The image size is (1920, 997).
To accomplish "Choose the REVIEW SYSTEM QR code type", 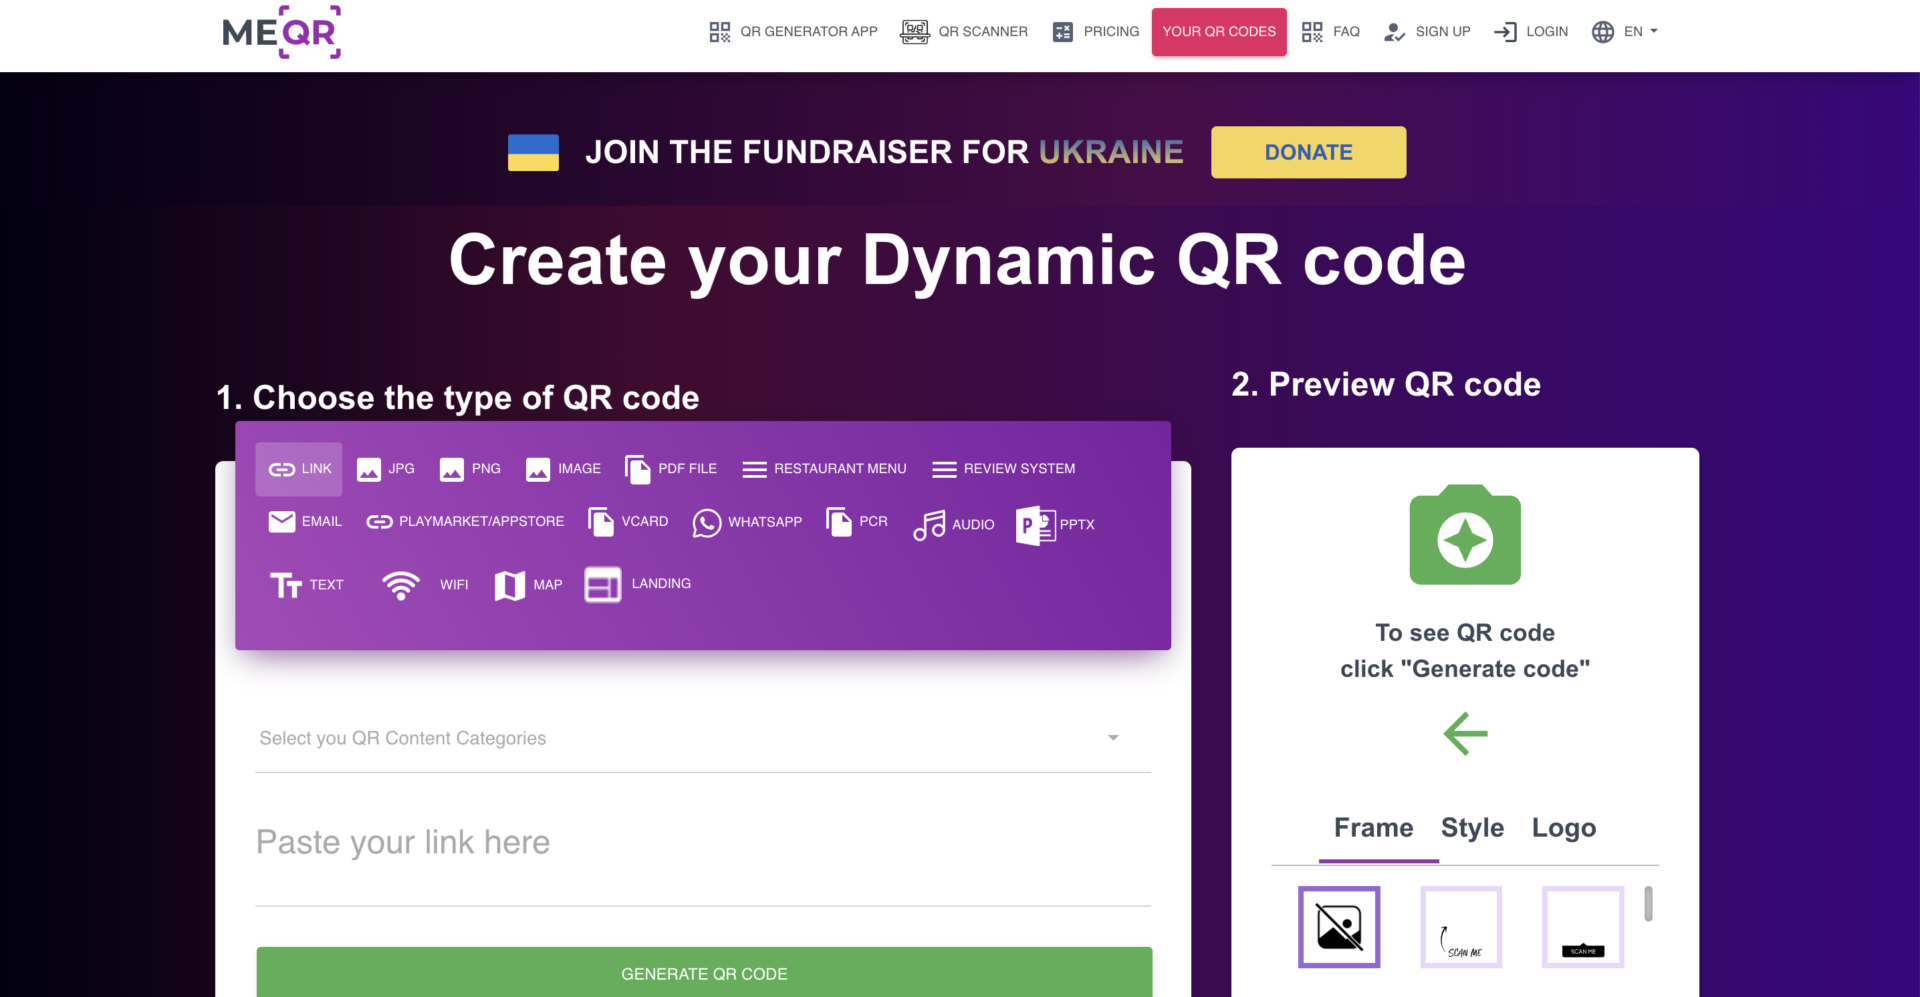I will (x=1003, y=468).
